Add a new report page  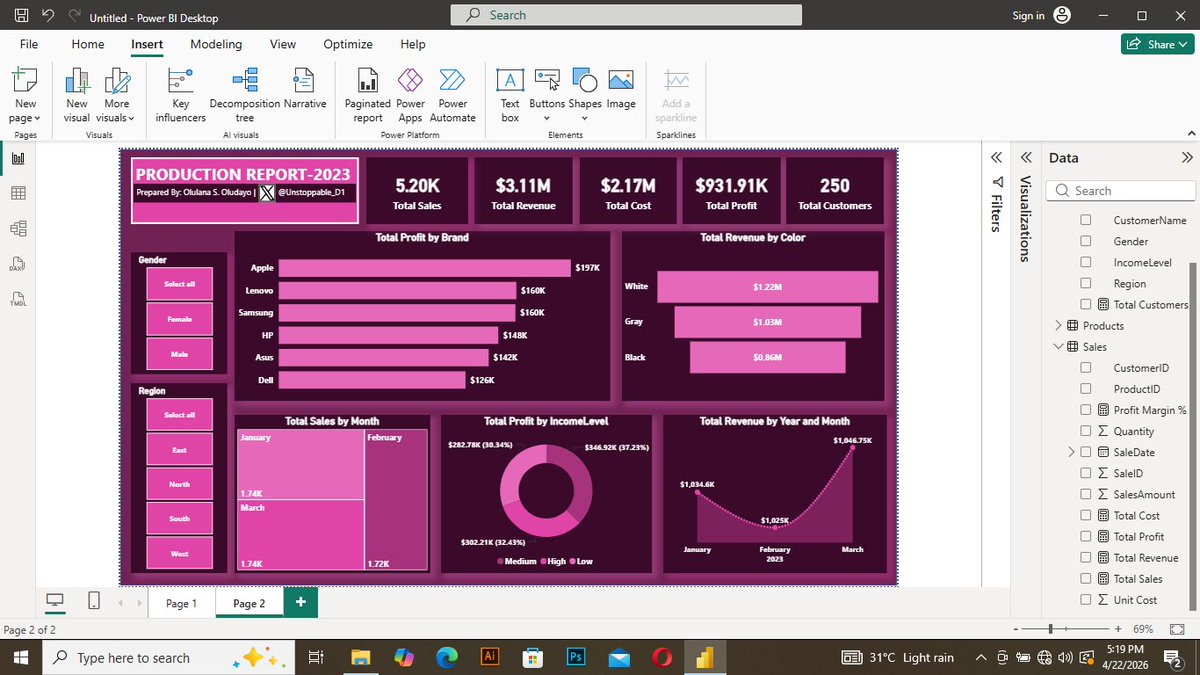pyautogui.click(x=301, y=602)
